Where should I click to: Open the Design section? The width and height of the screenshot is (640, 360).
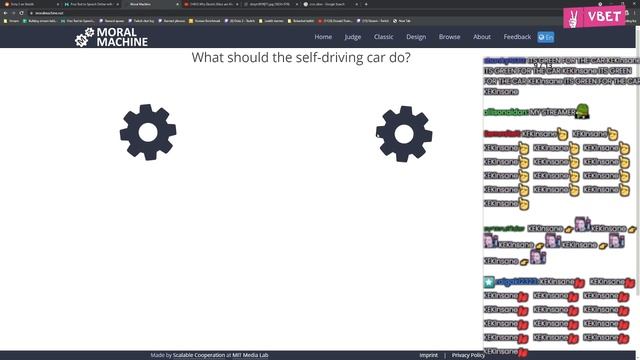tap(416, 37)
